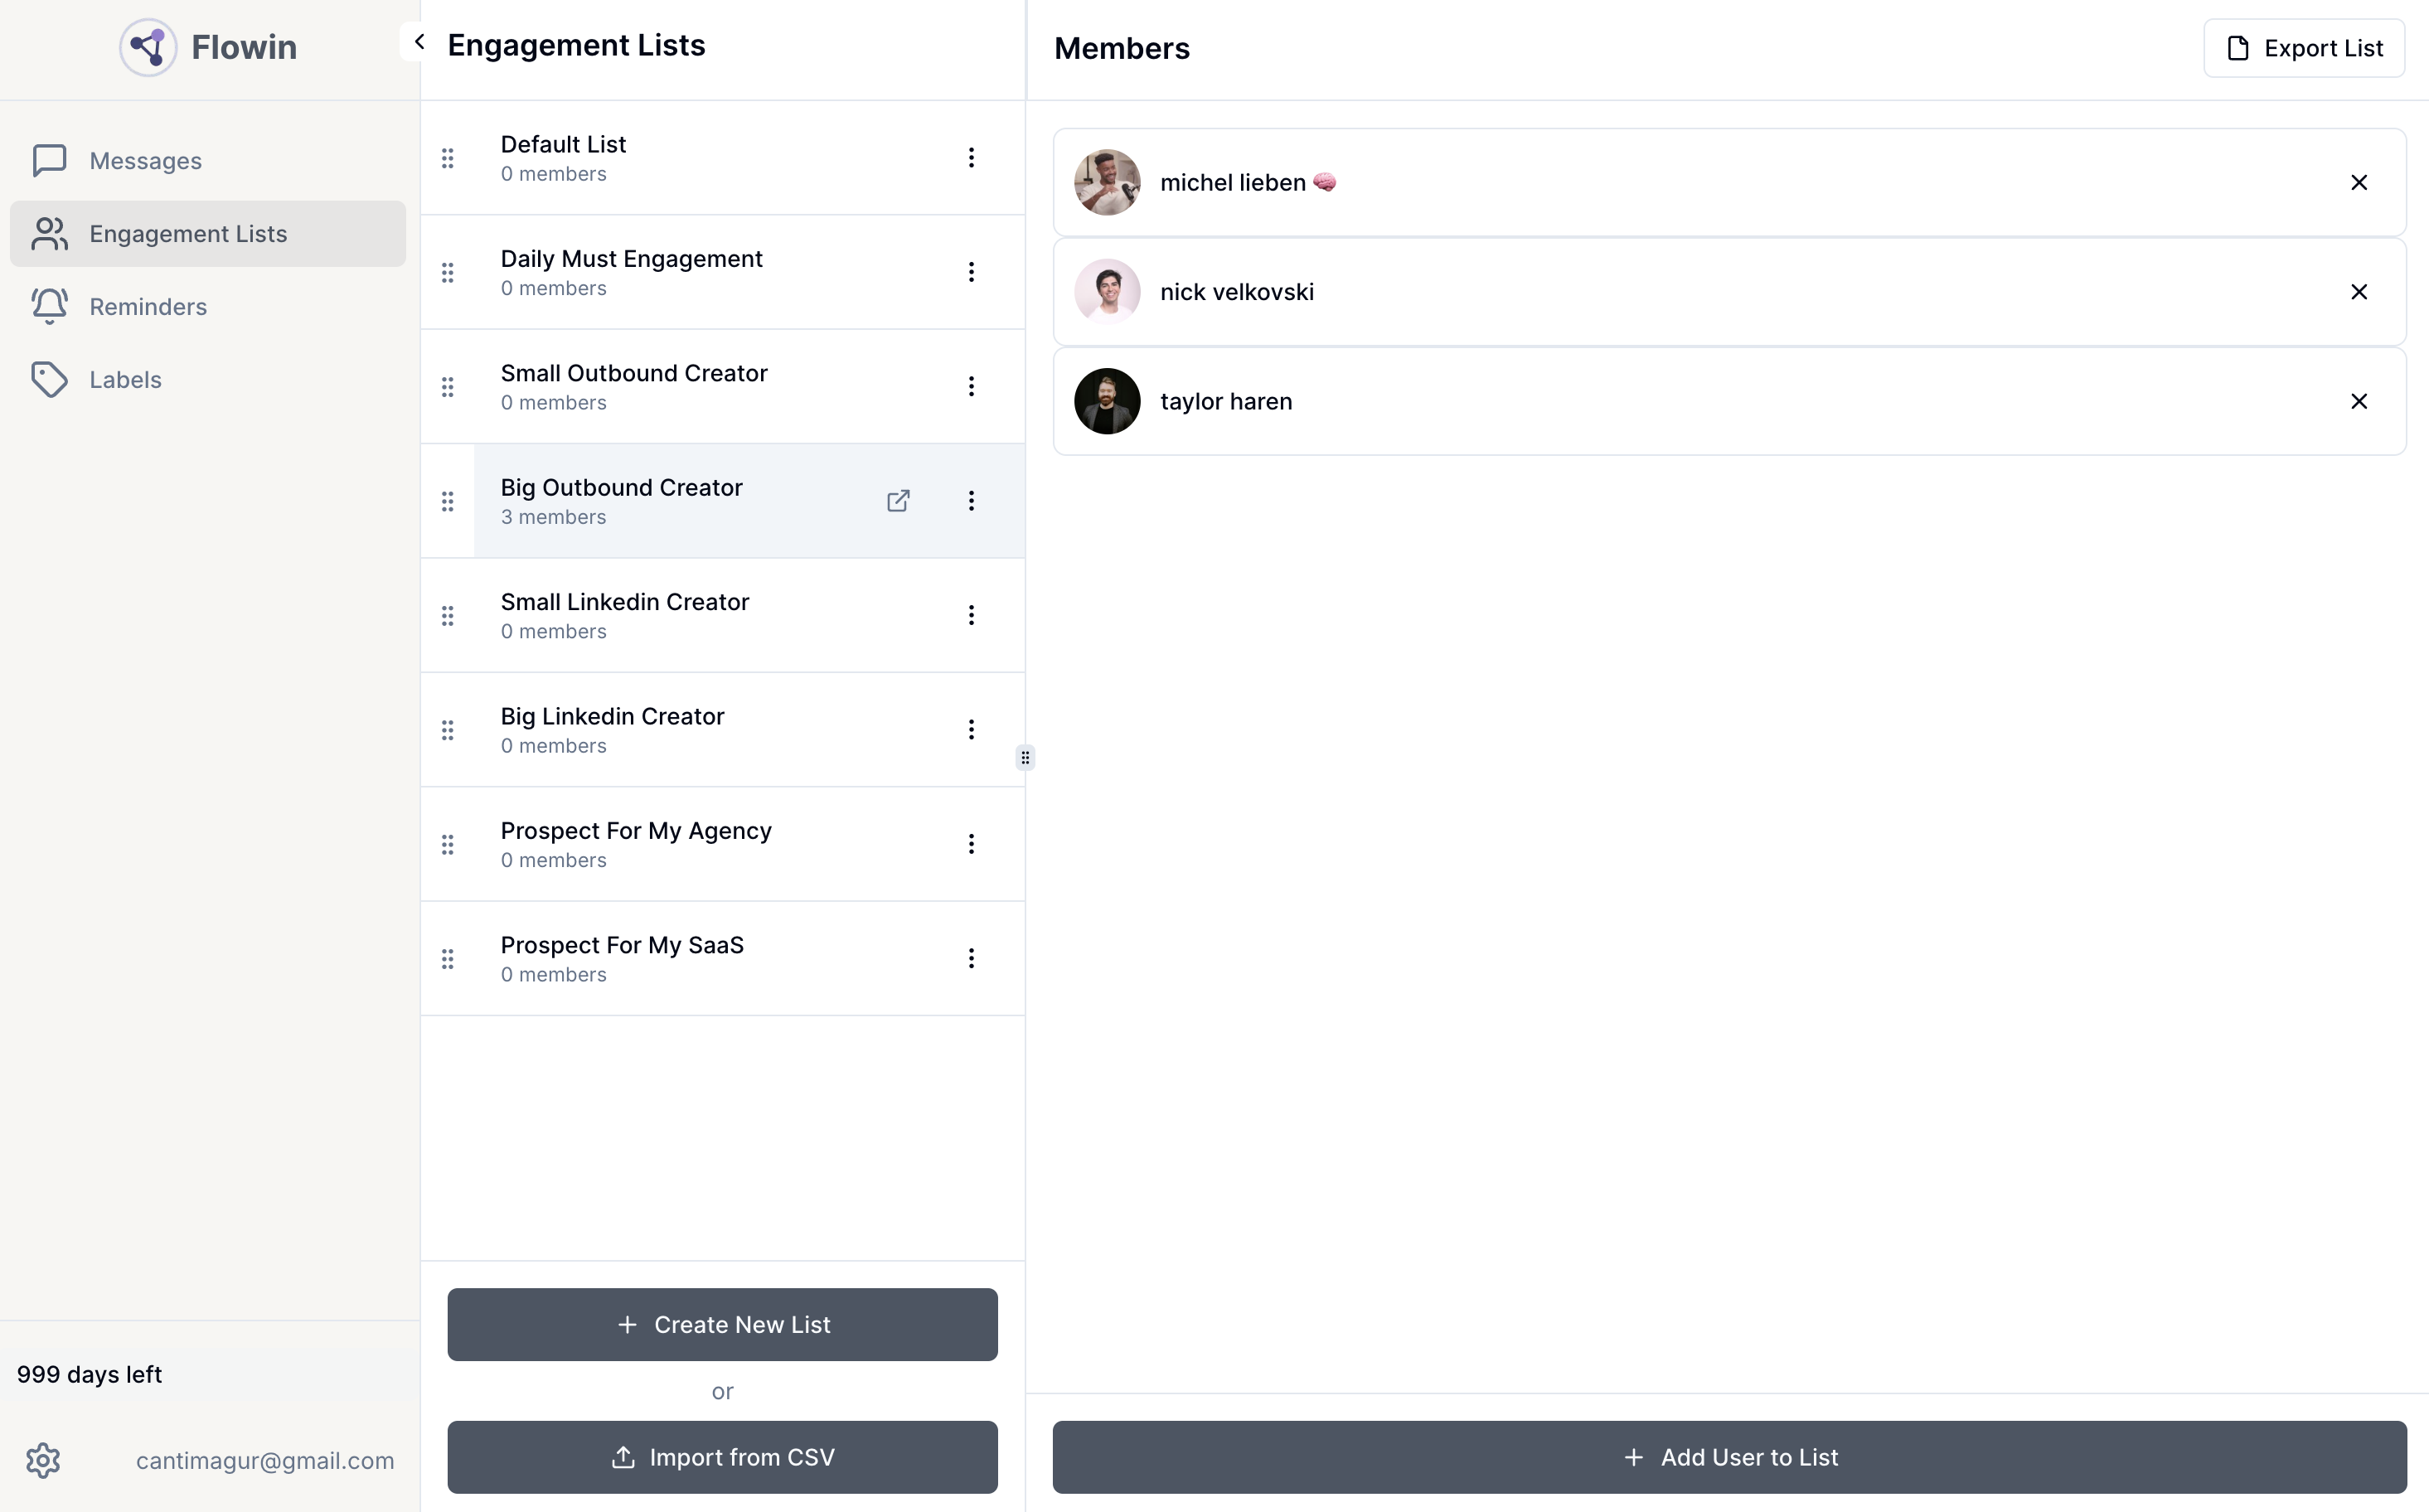
Task: Click the Create New List button
Action: [x=722, y=1324]
